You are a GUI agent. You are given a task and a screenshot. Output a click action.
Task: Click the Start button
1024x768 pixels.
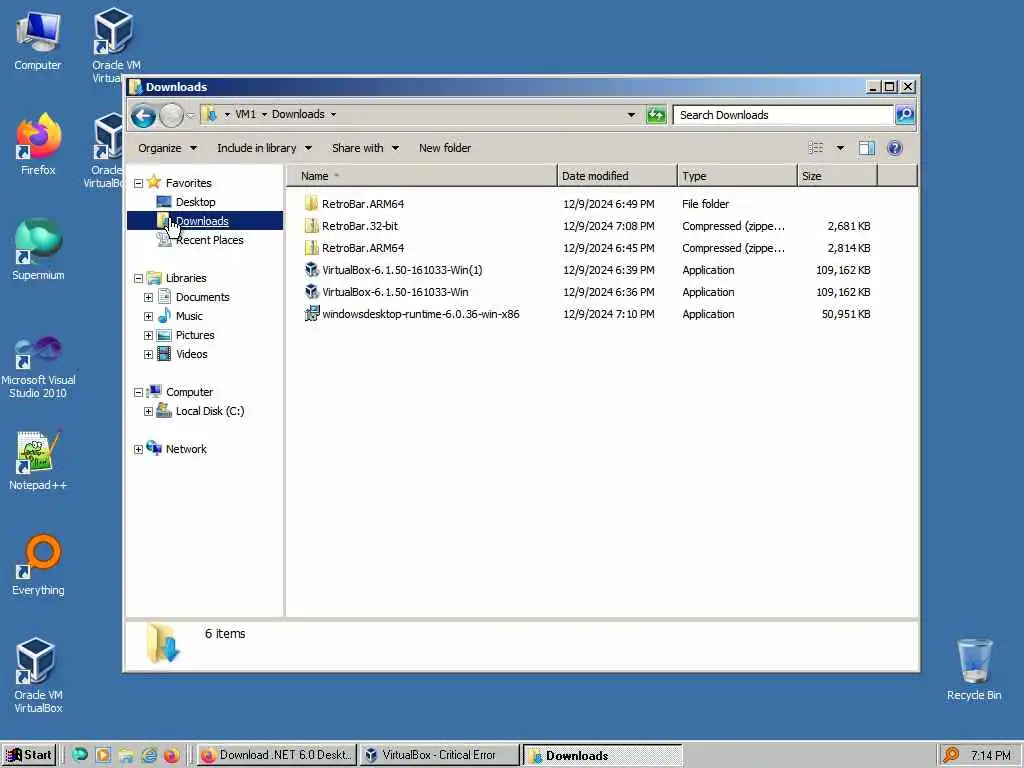coord(29,755)
